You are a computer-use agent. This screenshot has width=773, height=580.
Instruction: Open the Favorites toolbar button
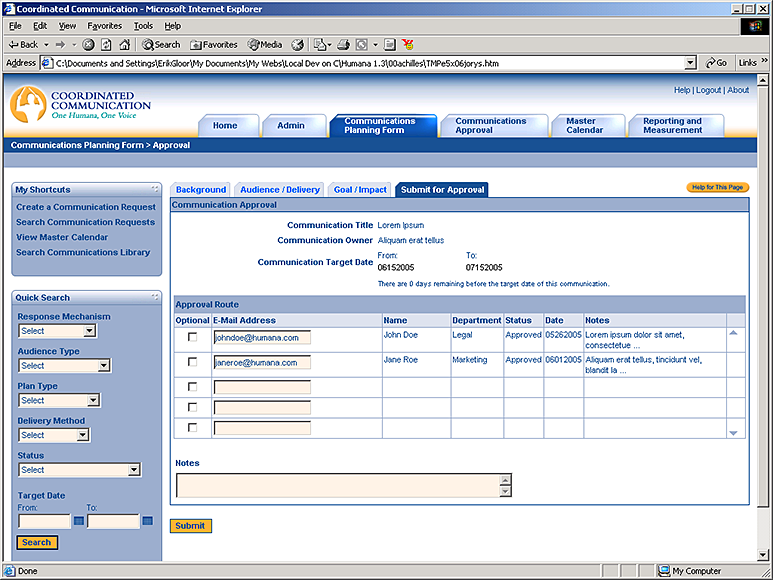(x=213, y=45)
